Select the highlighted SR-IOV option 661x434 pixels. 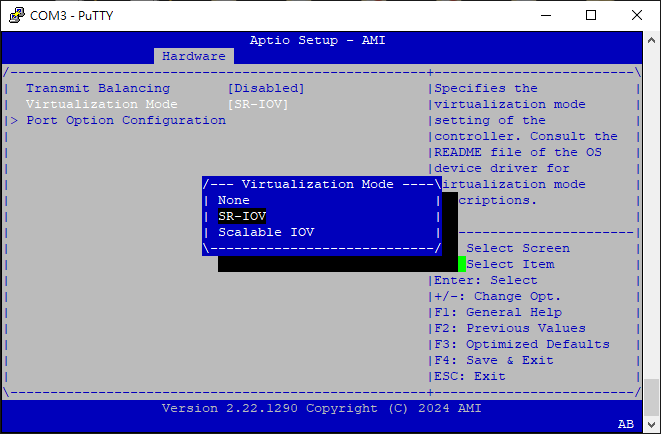coord(242,216)
